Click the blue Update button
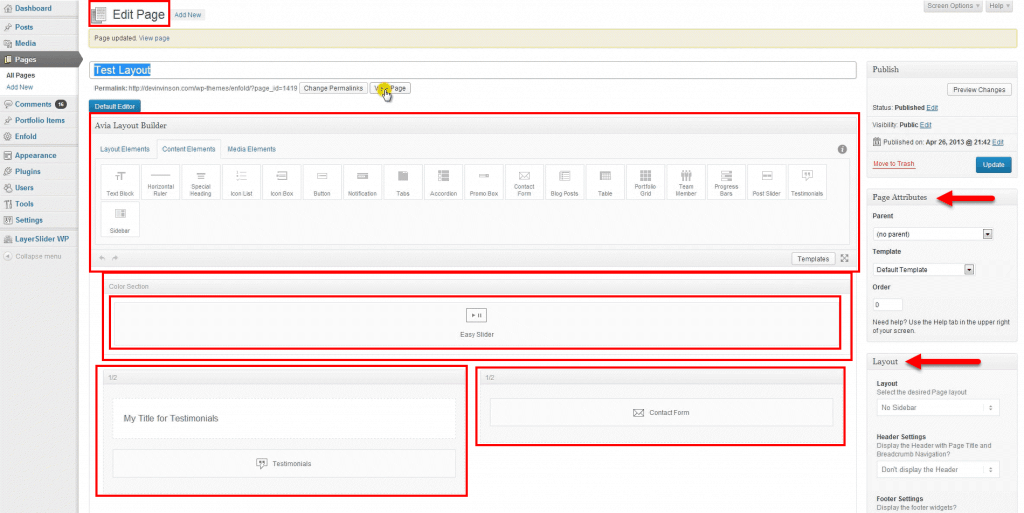Viewport: 1024px width, 513px height. coord(992,165)
